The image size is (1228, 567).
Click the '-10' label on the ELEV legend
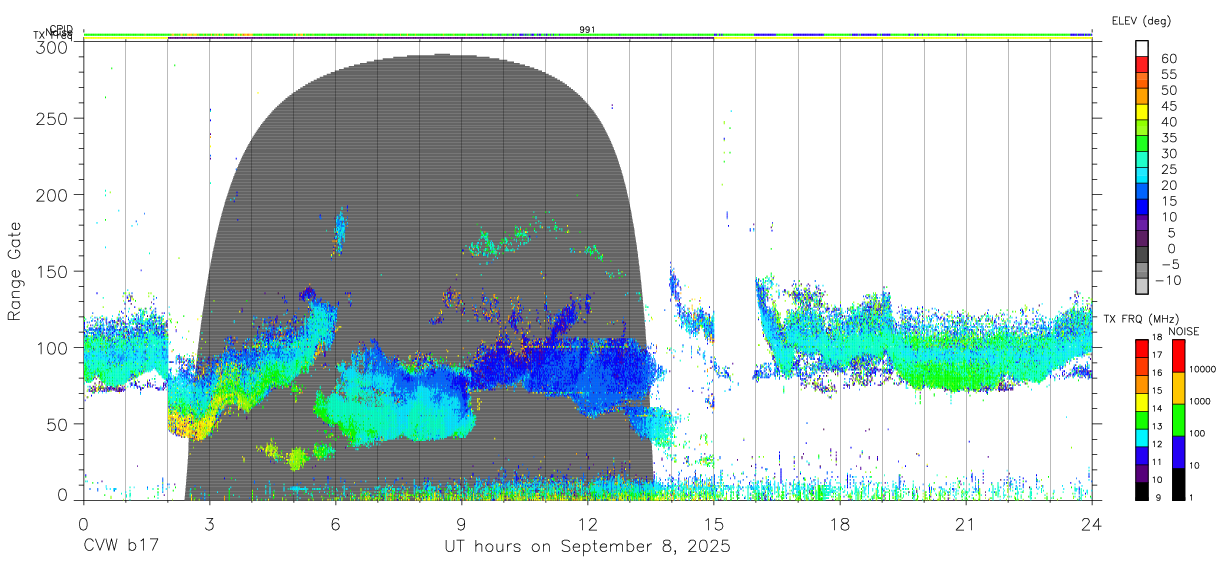1168,281
